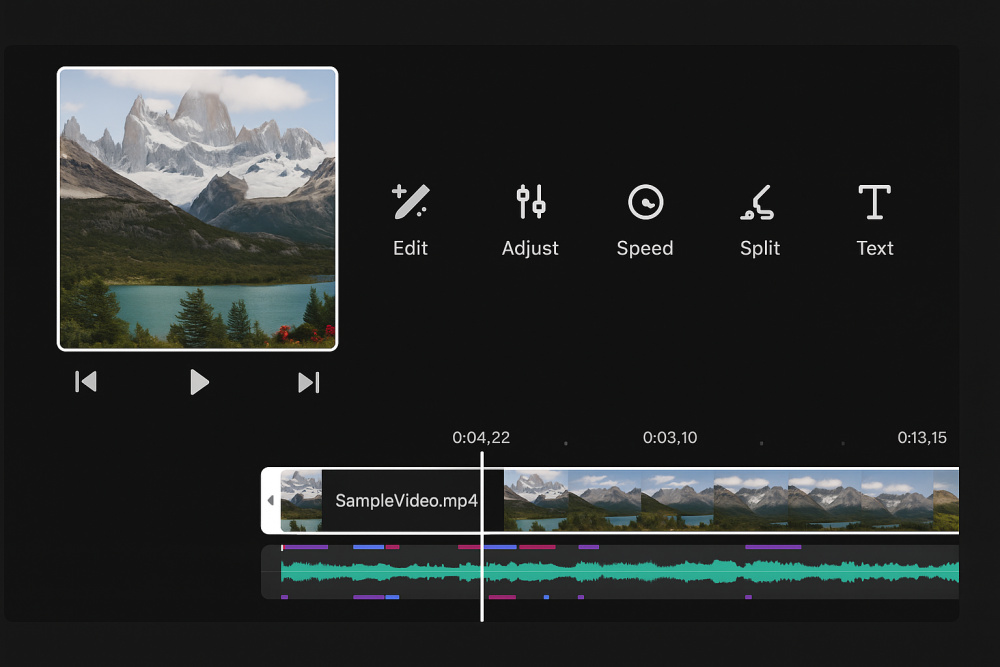1000x667 pixels.
Task: Skip to the next clip
Action: pyautogui.click(x=309, y=382)
